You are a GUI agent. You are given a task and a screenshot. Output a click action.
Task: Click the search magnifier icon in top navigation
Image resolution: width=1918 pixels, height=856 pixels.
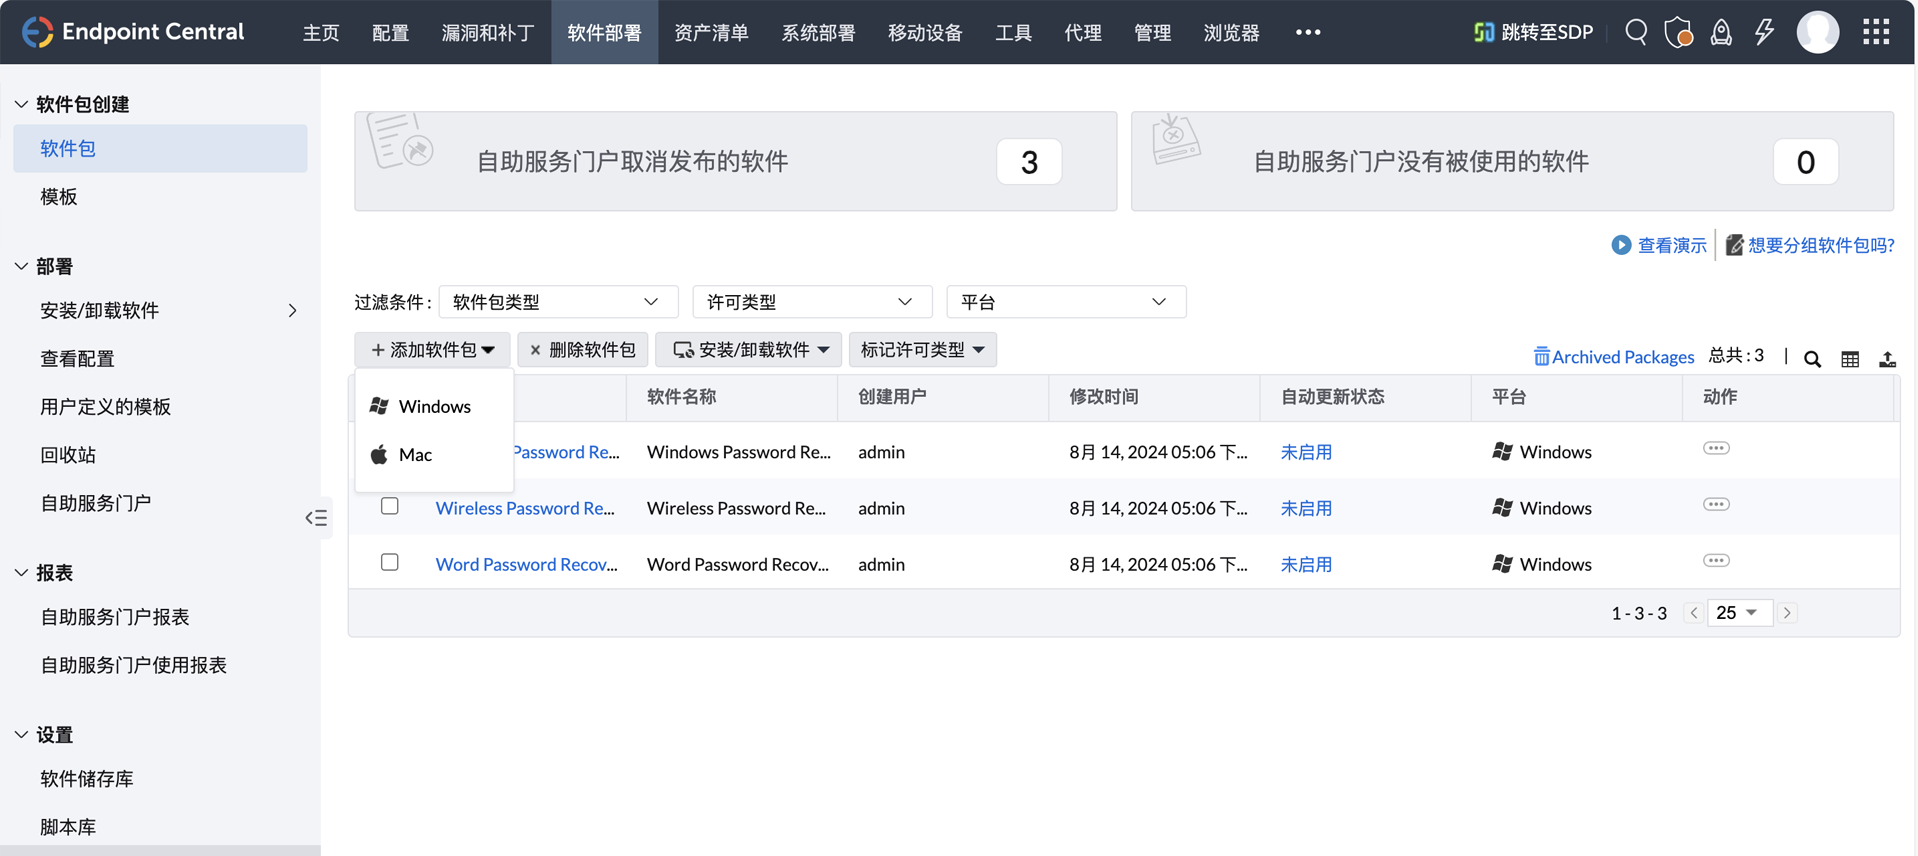[1636, 32]
